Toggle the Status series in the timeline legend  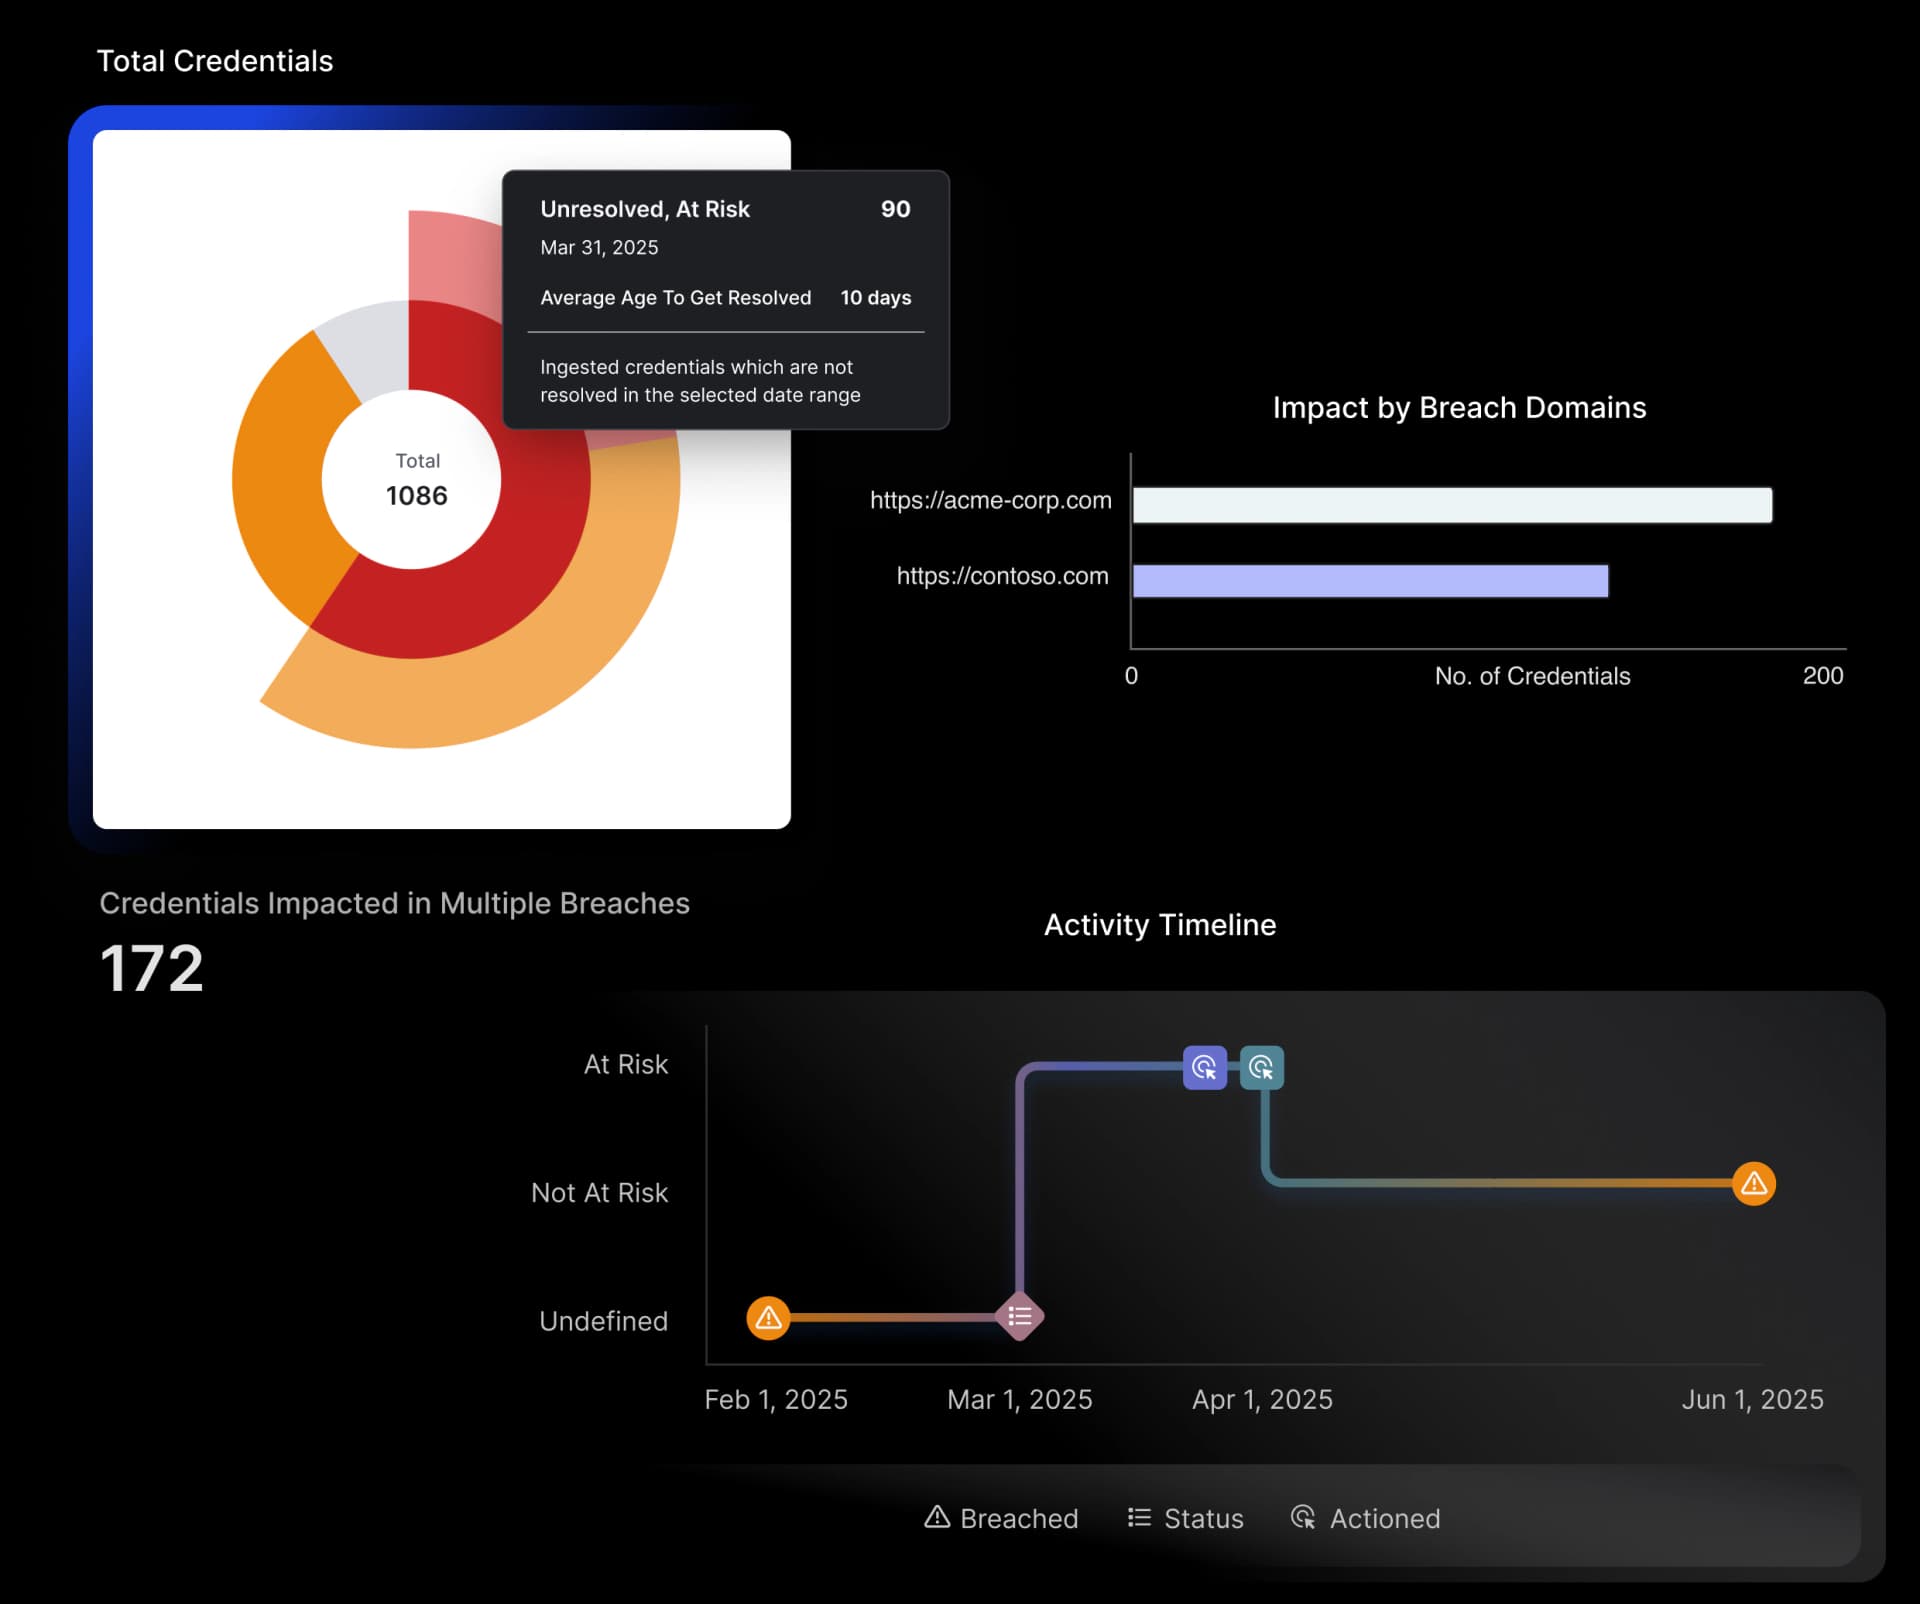(1186, 1518)
